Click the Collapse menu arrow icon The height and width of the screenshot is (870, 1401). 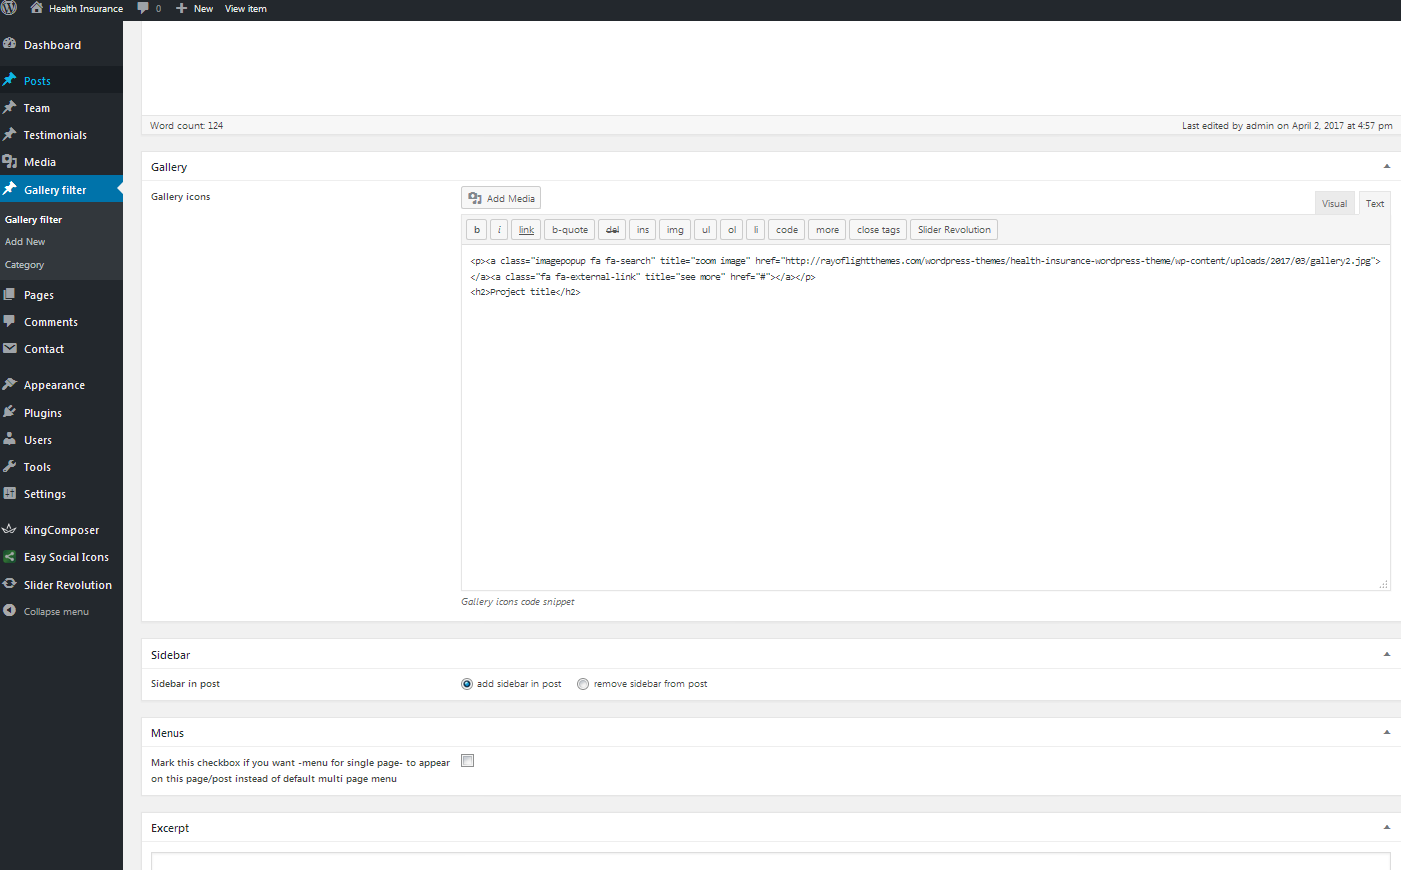click(x=10, y=611)
